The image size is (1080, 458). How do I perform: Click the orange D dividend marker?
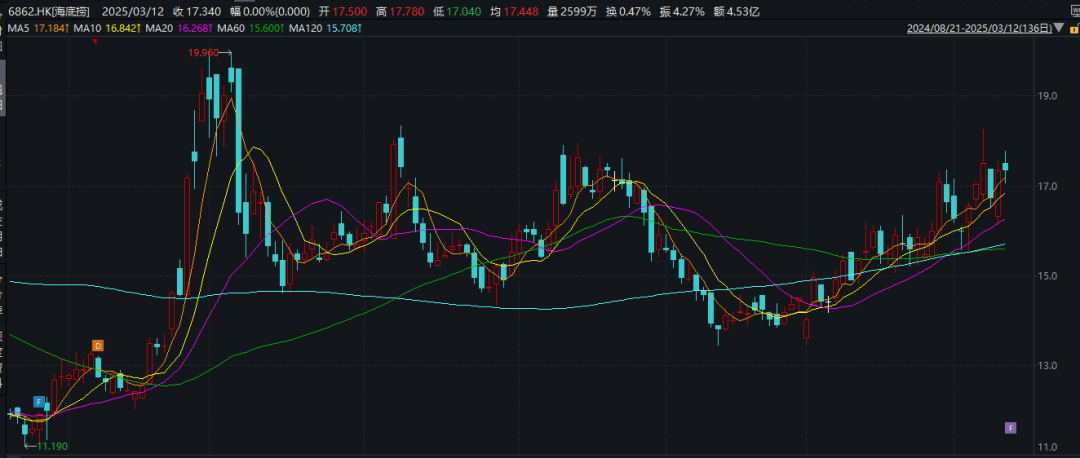click(x=97, y=346)
